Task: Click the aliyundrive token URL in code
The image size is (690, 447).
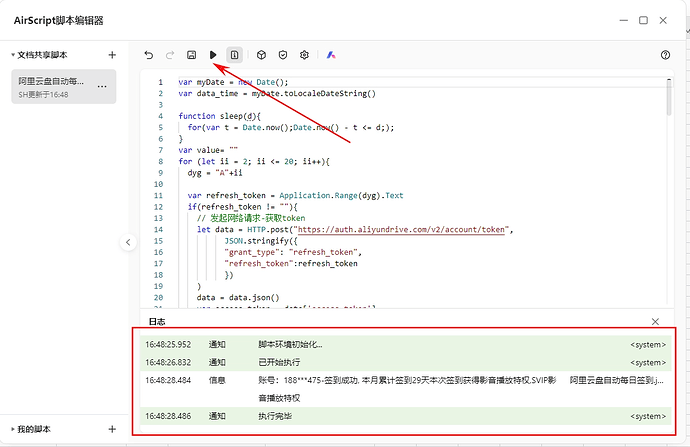Action: click(x=401, y=230)
